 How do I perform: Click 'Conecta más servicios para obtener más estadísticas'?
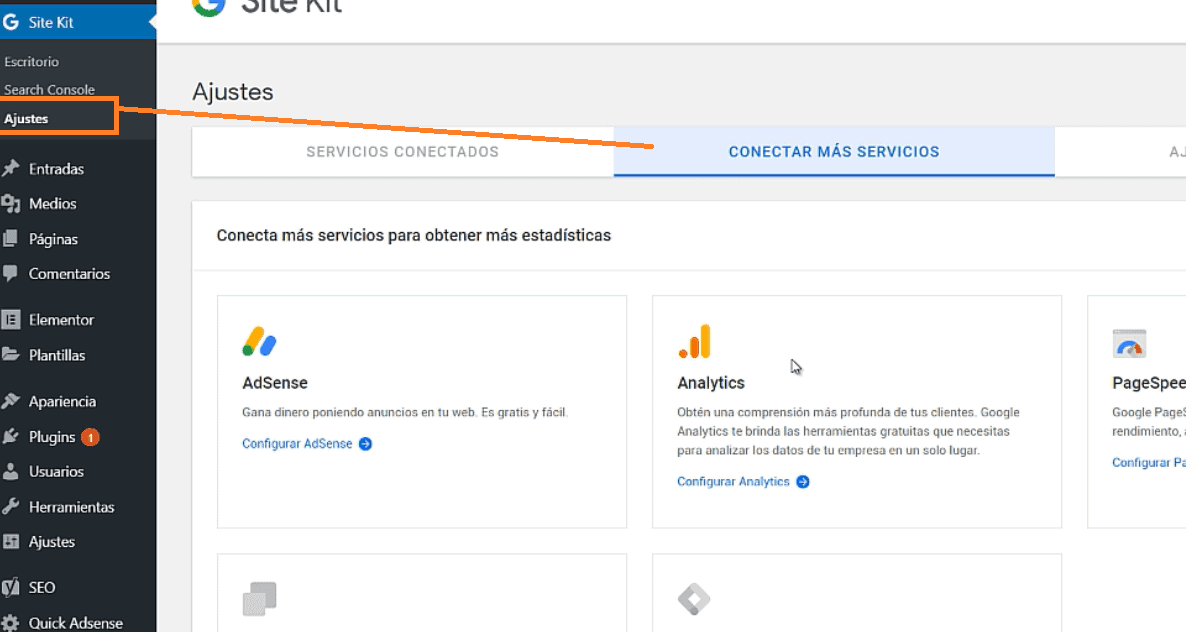[414, 236]
